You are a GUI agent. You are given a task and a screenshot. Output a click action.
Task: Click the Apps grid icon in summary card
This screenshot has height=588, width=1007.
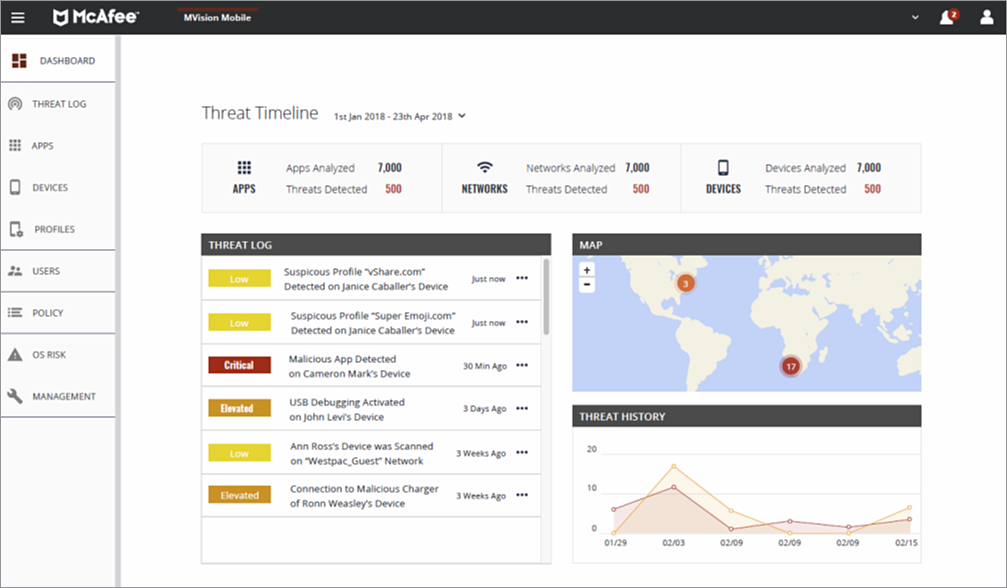(x=244, y=168)
